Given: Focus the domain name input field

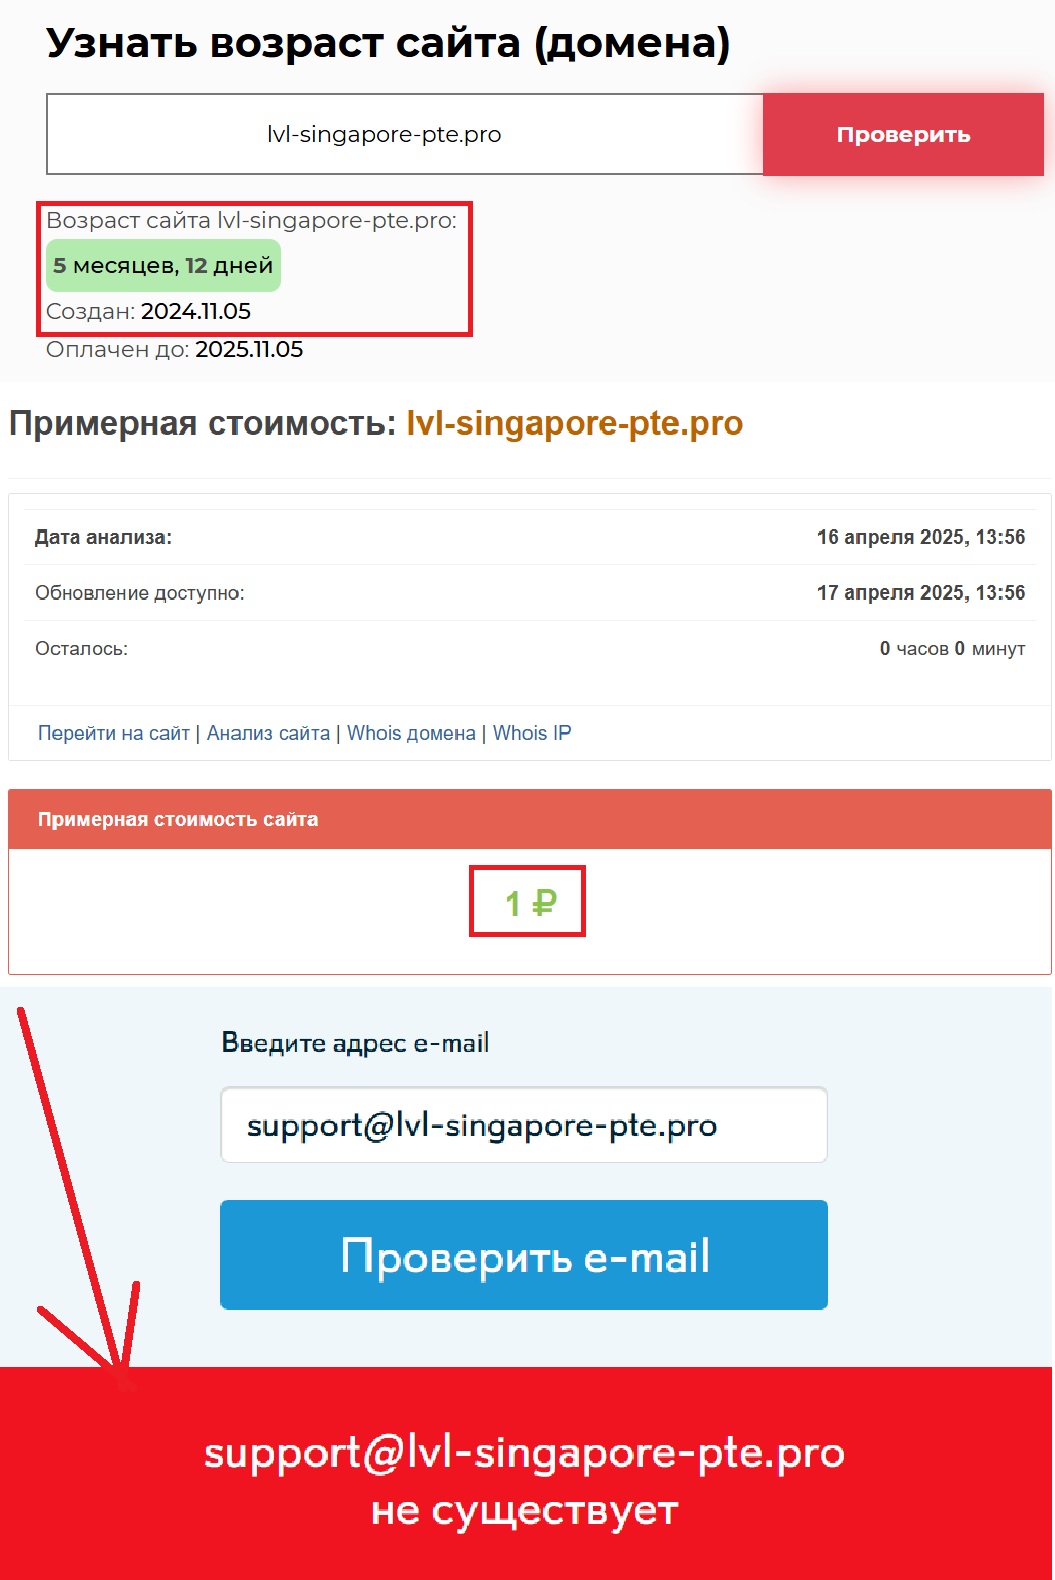Looking at the screenshot, I should coord(405,134).
